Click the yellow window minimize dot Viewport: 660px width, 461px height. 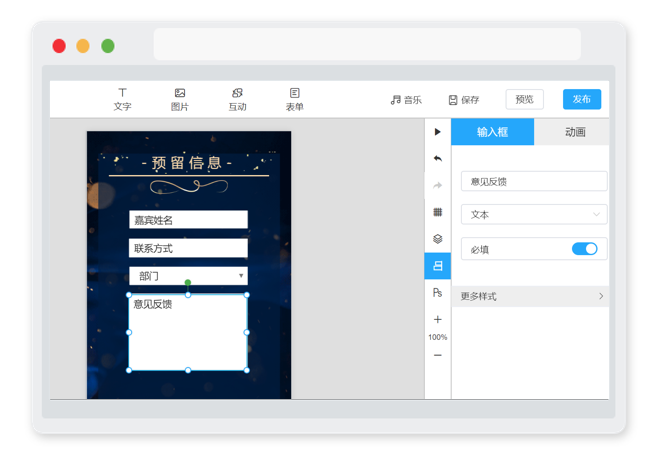[83, 46]
